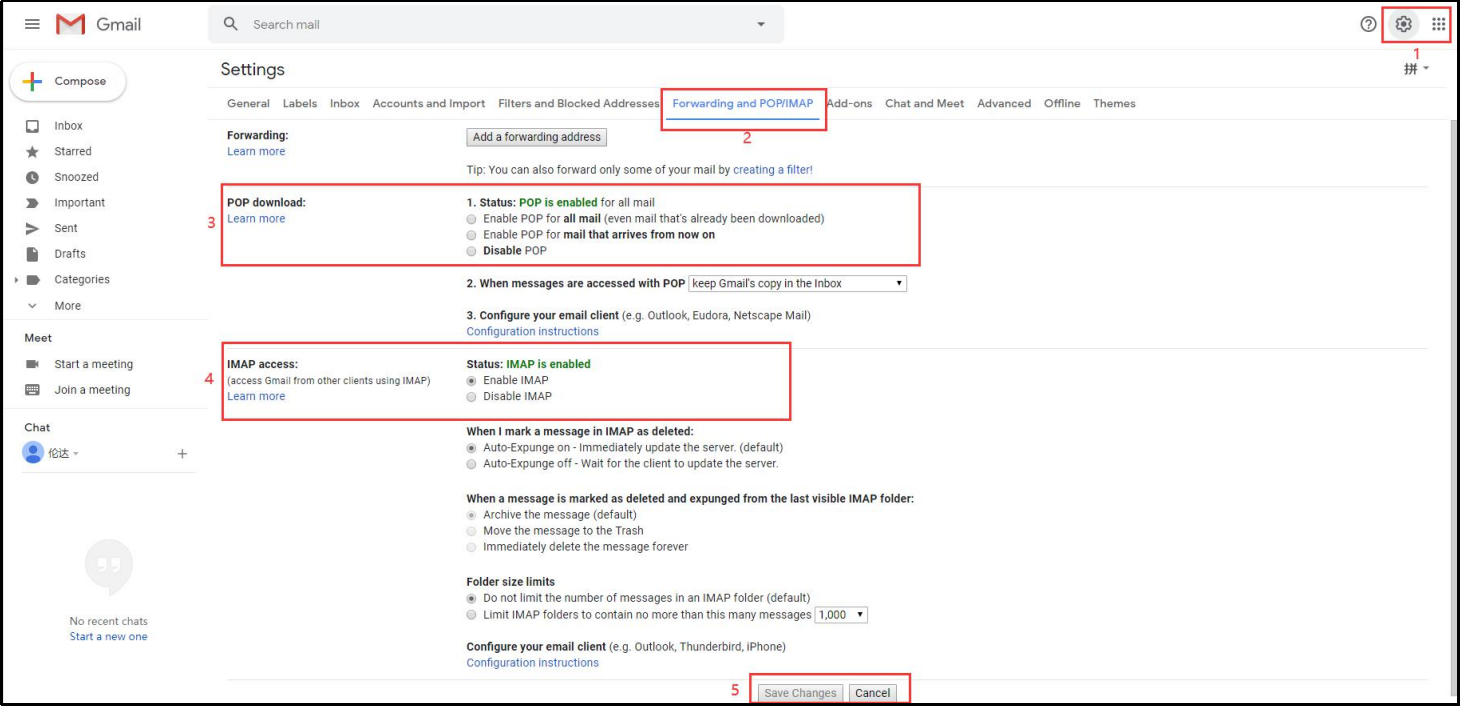Click the Settings gear icon
Viewport: 1460px width, 707px height.
(1403, 25)
